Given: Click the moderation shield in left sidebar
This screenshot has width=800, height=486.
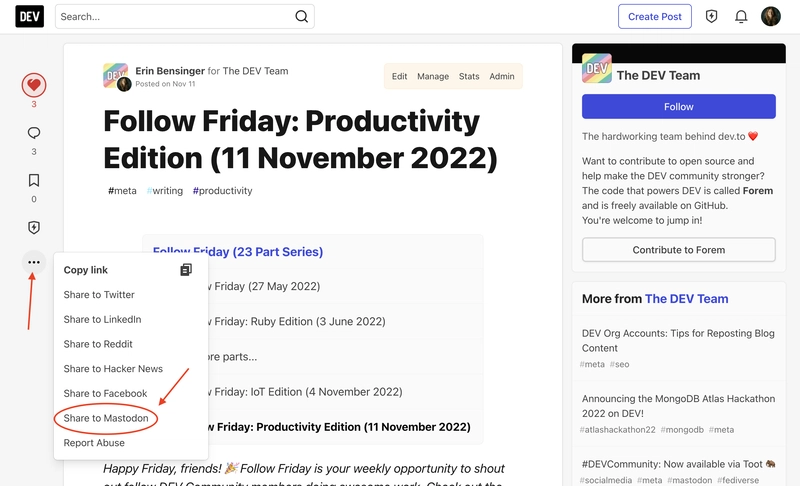Looking at the screenshot, I should pyautogui.click(x=34, y=227).
